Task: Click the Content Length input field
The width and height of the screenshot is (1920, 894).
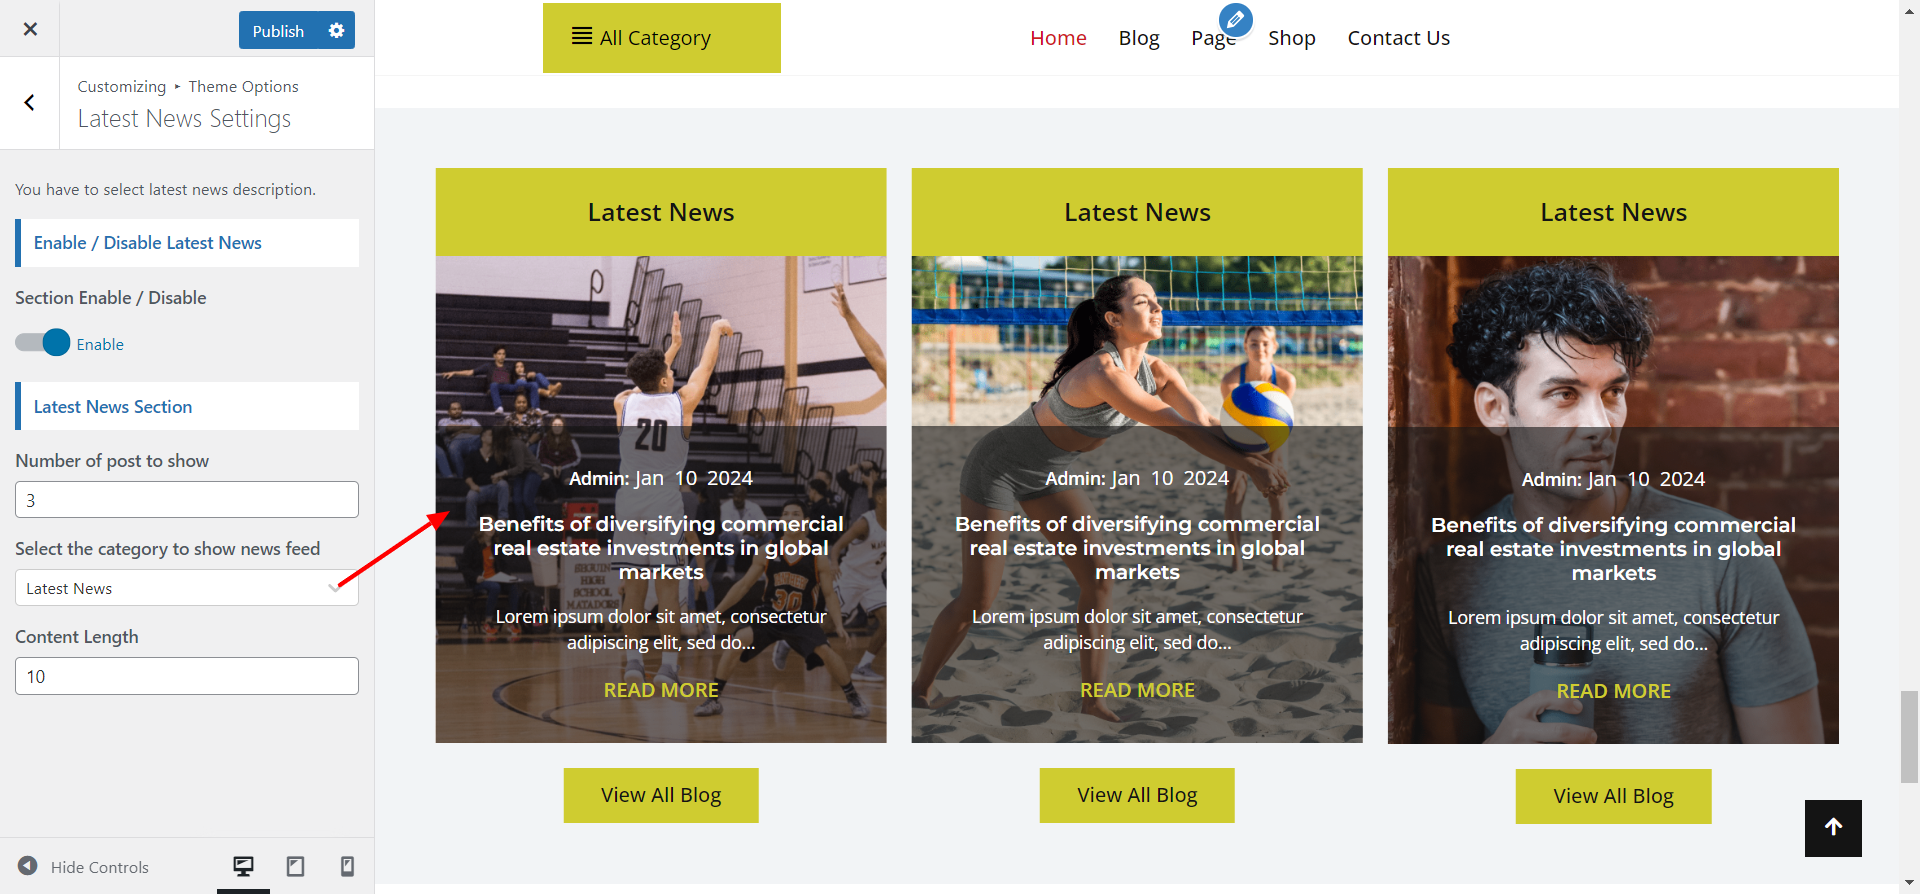Action: [187, 676]
